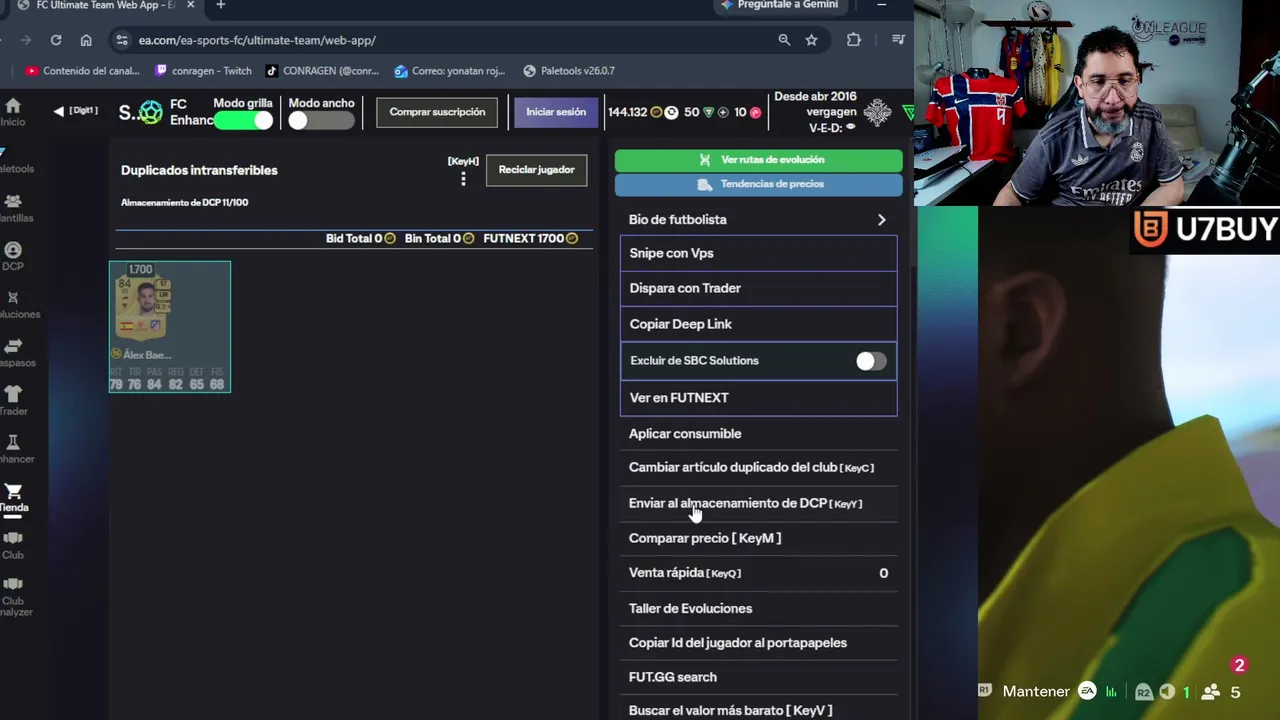Select FUT.GG search option

point(758,677)
